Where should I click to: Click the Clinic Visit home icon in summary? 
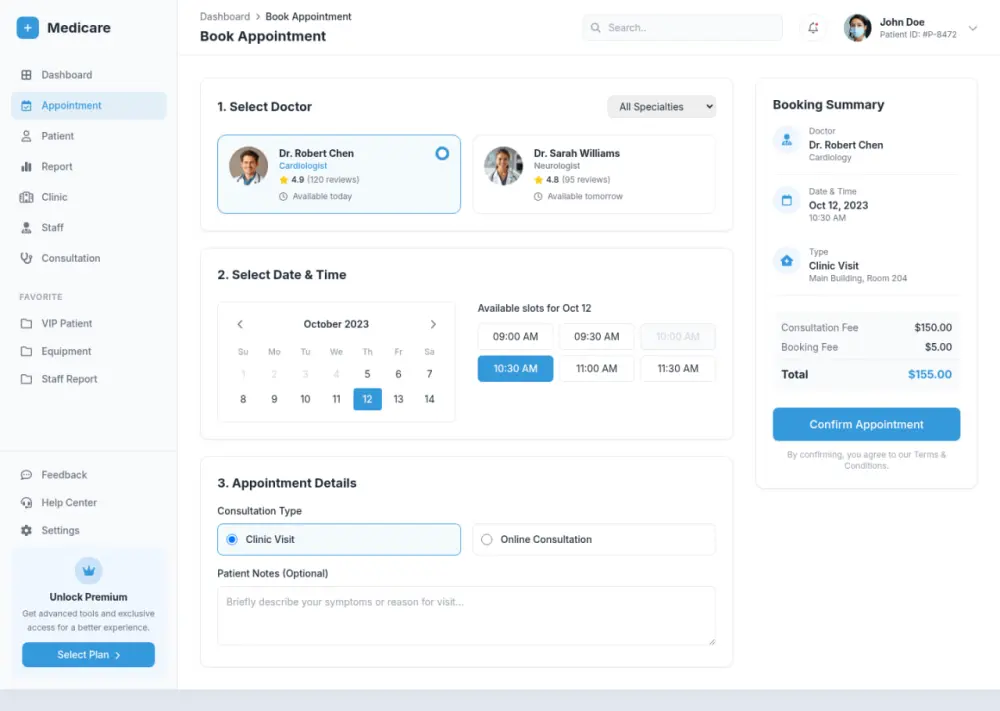click(787, 261)
